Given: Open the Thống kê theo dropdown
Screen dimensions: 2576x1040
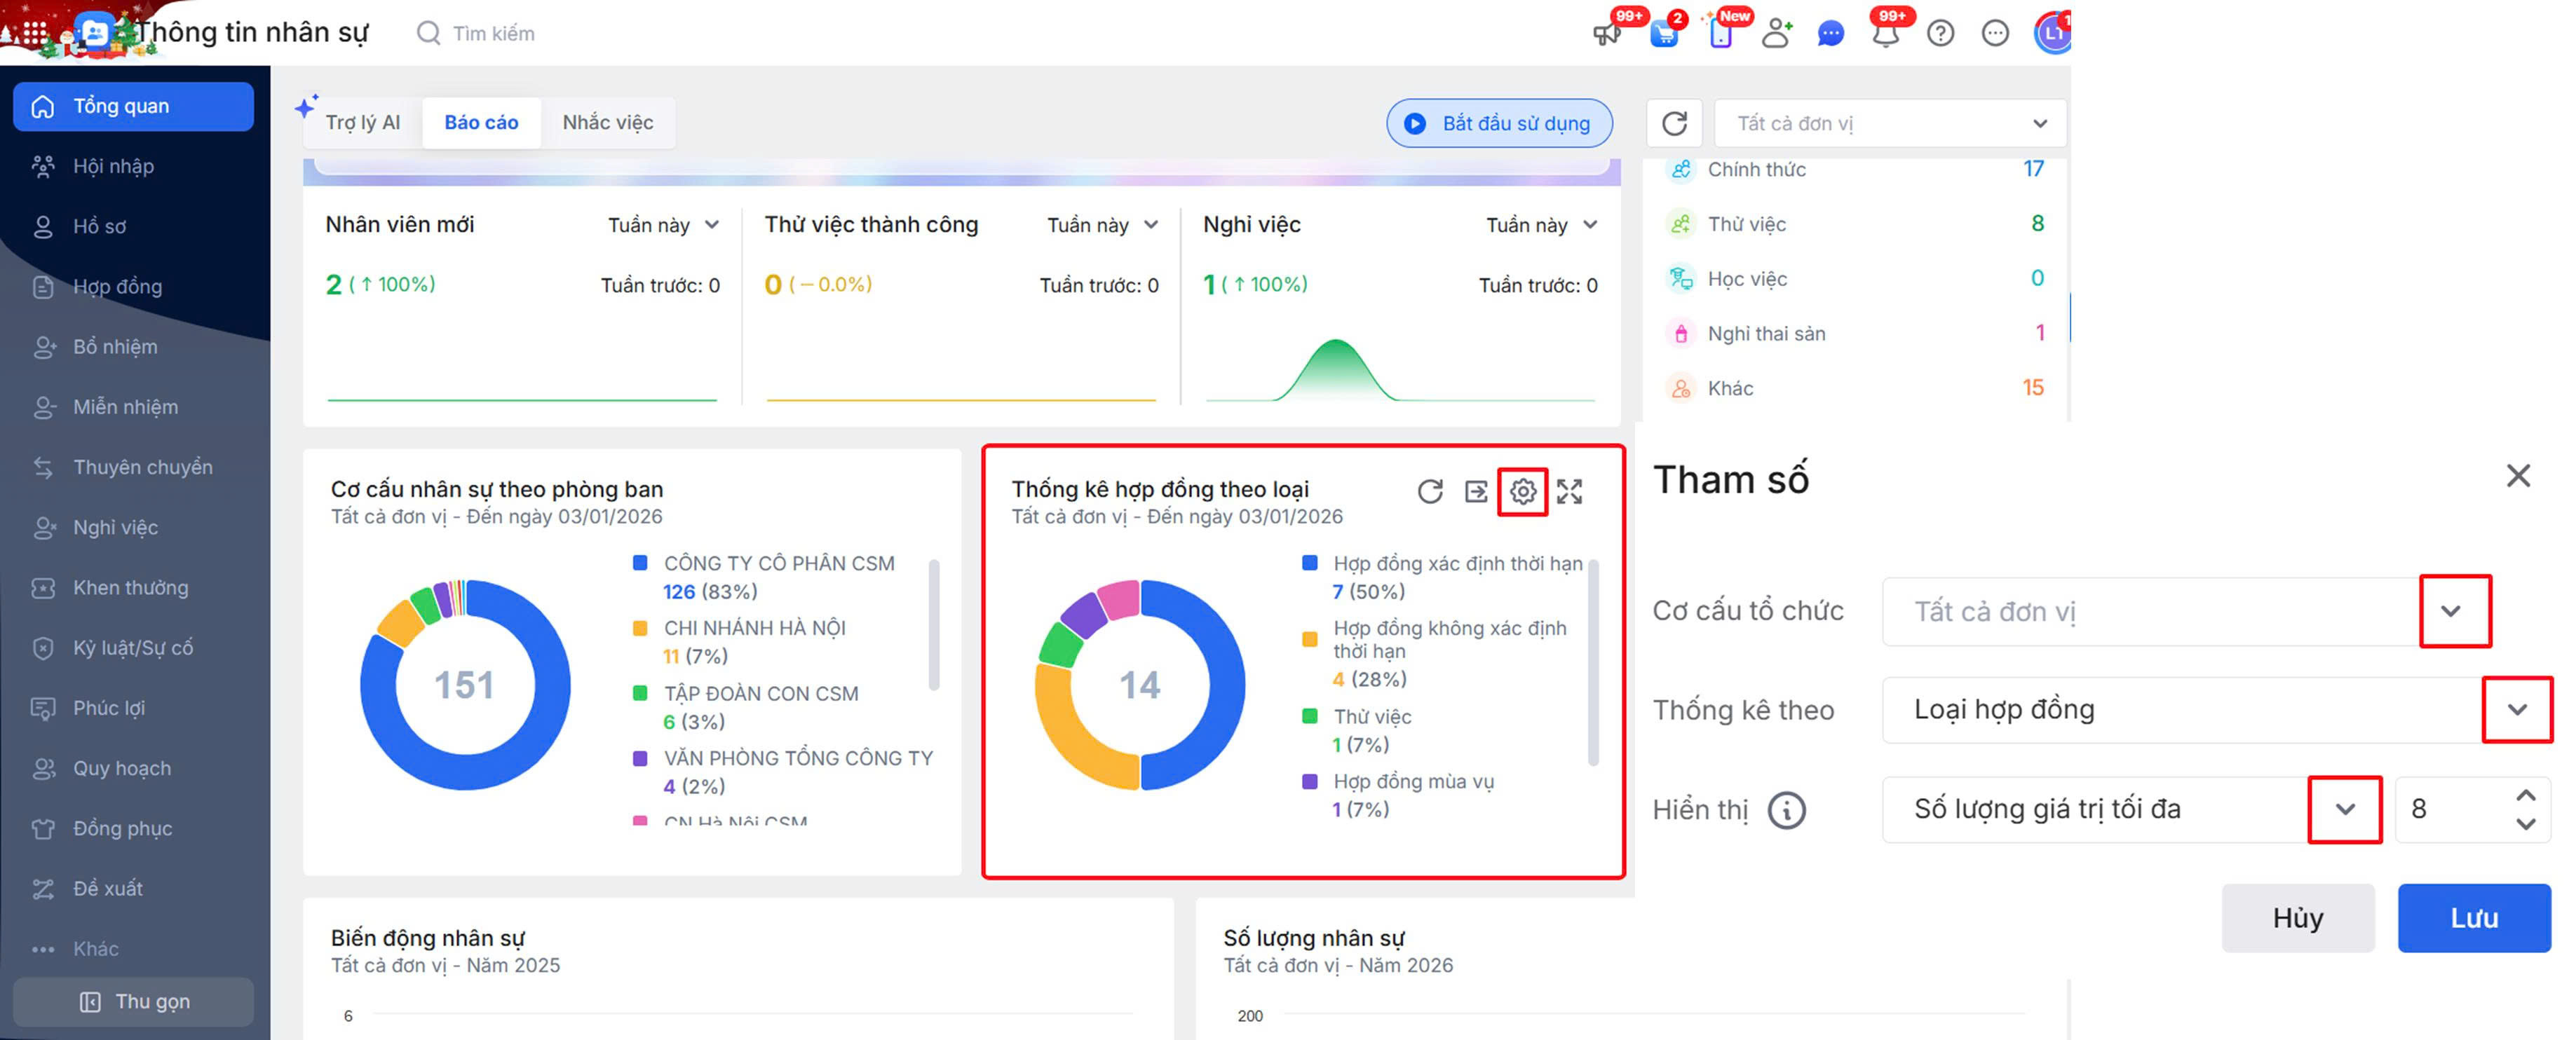Looking at the screenshot, I should click(2517, 710).
